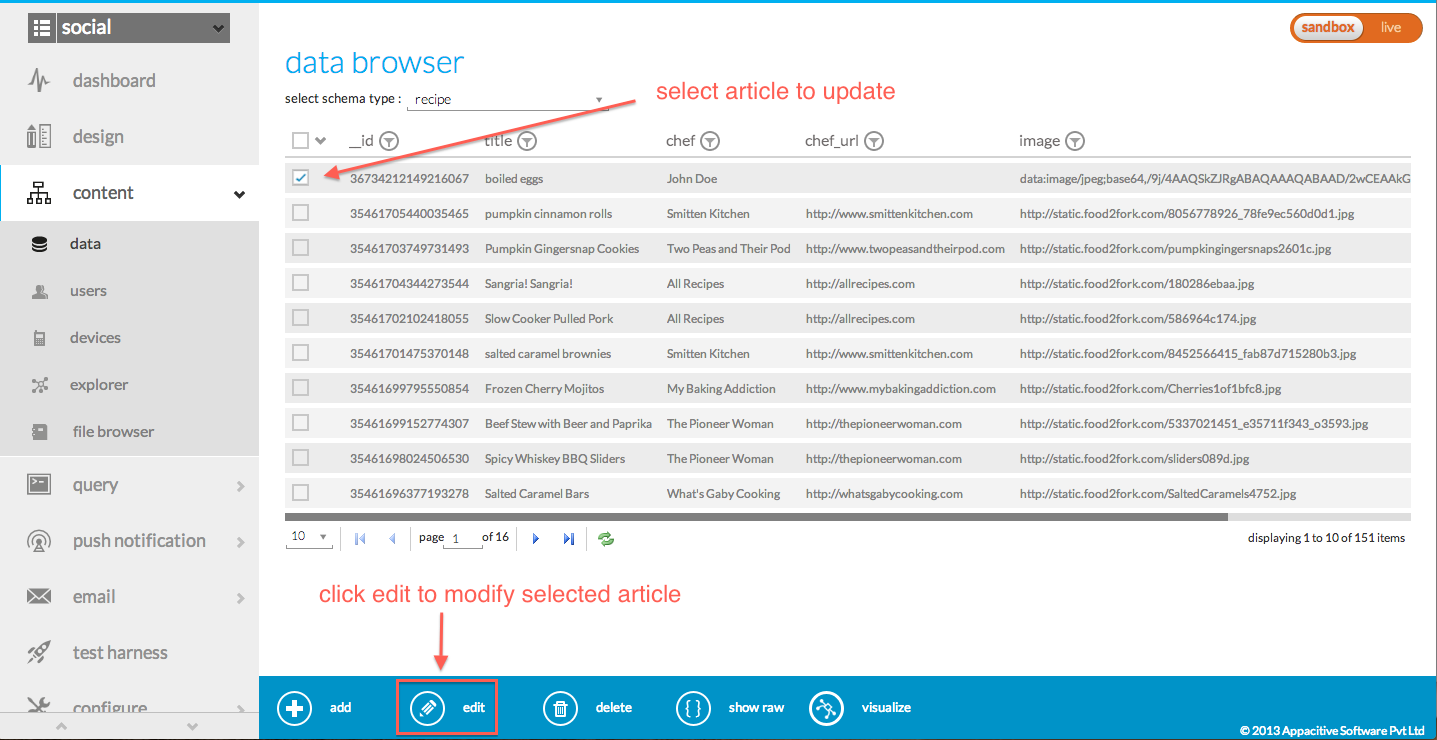
Task: Filter the chef column
Action: [x=710, y=141]
